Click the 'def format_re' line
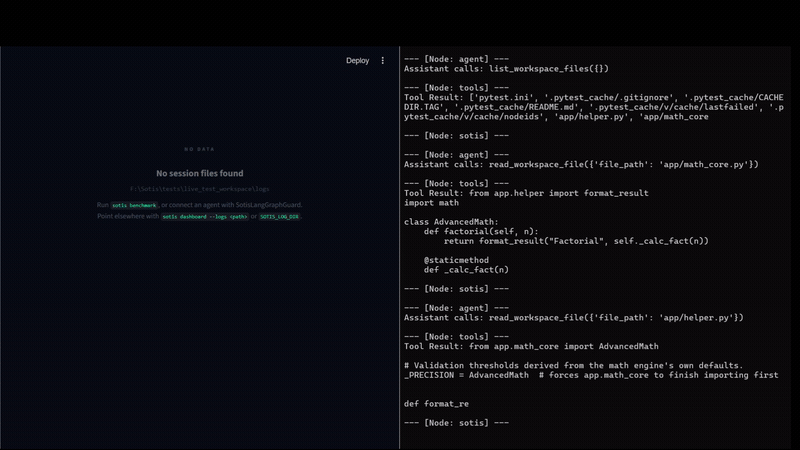This screenshot has height=450, width=800. pos(436,404)
